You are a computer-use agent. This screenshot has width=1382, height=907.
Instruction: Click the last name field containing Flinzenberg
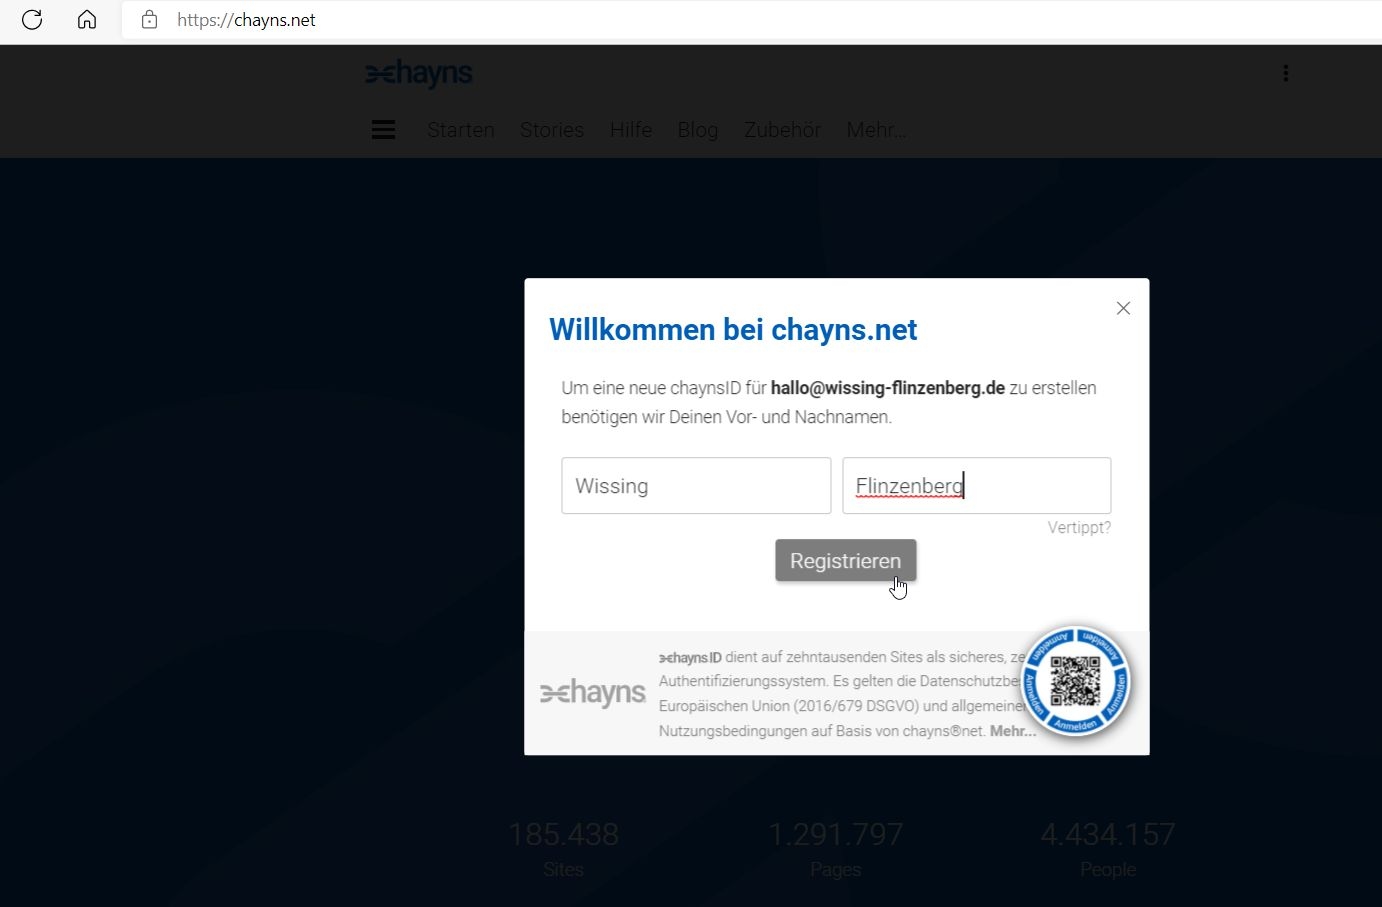977,486
